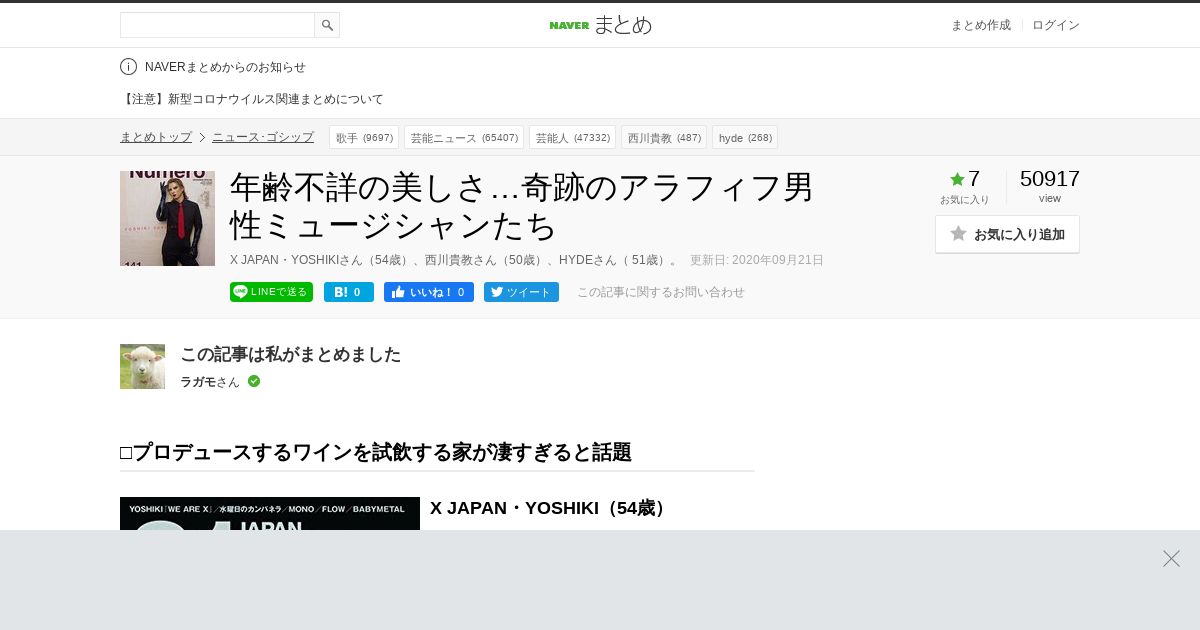Open author ラガモさん profile link
This screenshot has width=1200, height=630.
[210, 382]
